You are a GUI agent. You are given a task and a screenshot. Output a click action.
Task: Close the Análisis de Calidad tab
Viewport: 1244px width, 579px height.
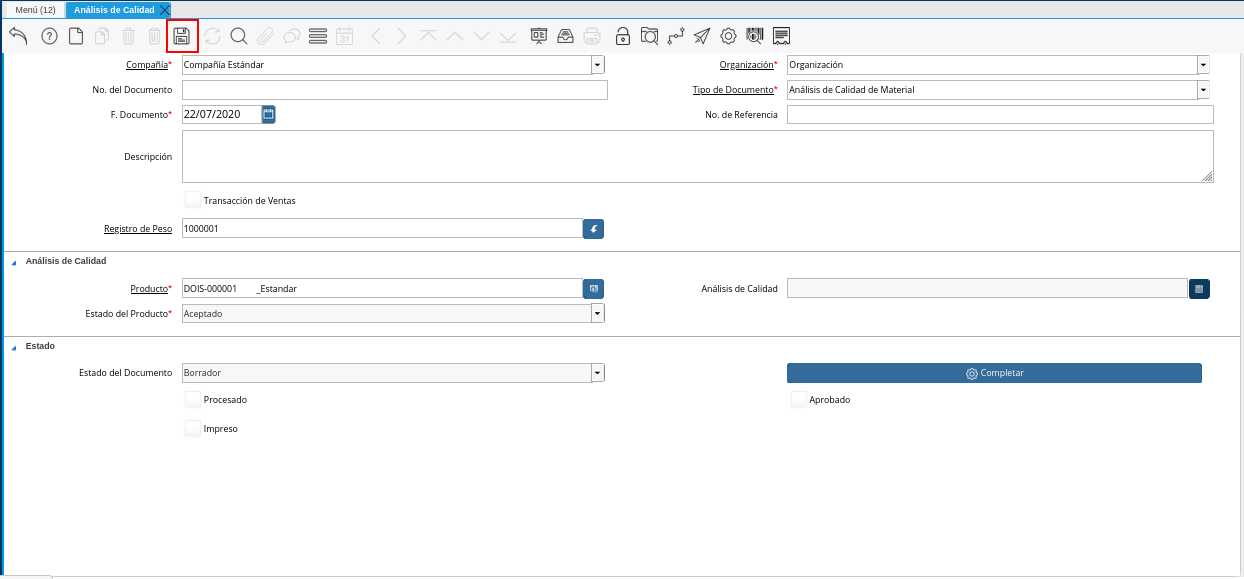pos(165,9)
